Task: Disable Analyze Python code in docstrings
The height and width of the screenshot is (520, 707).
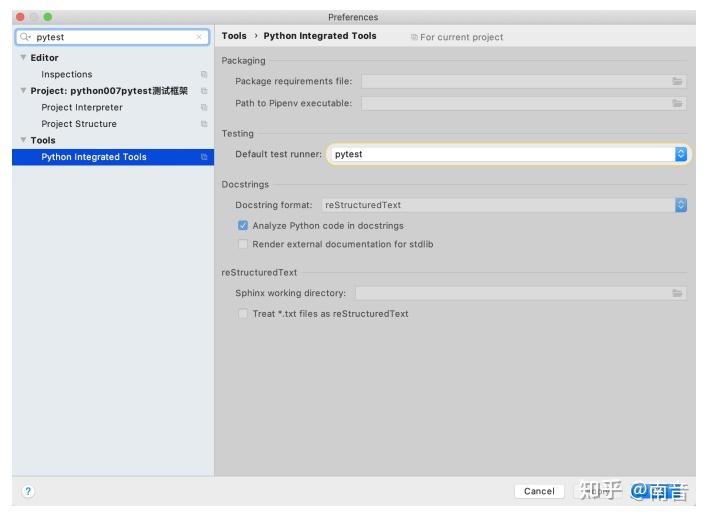Action: point(243,226)
